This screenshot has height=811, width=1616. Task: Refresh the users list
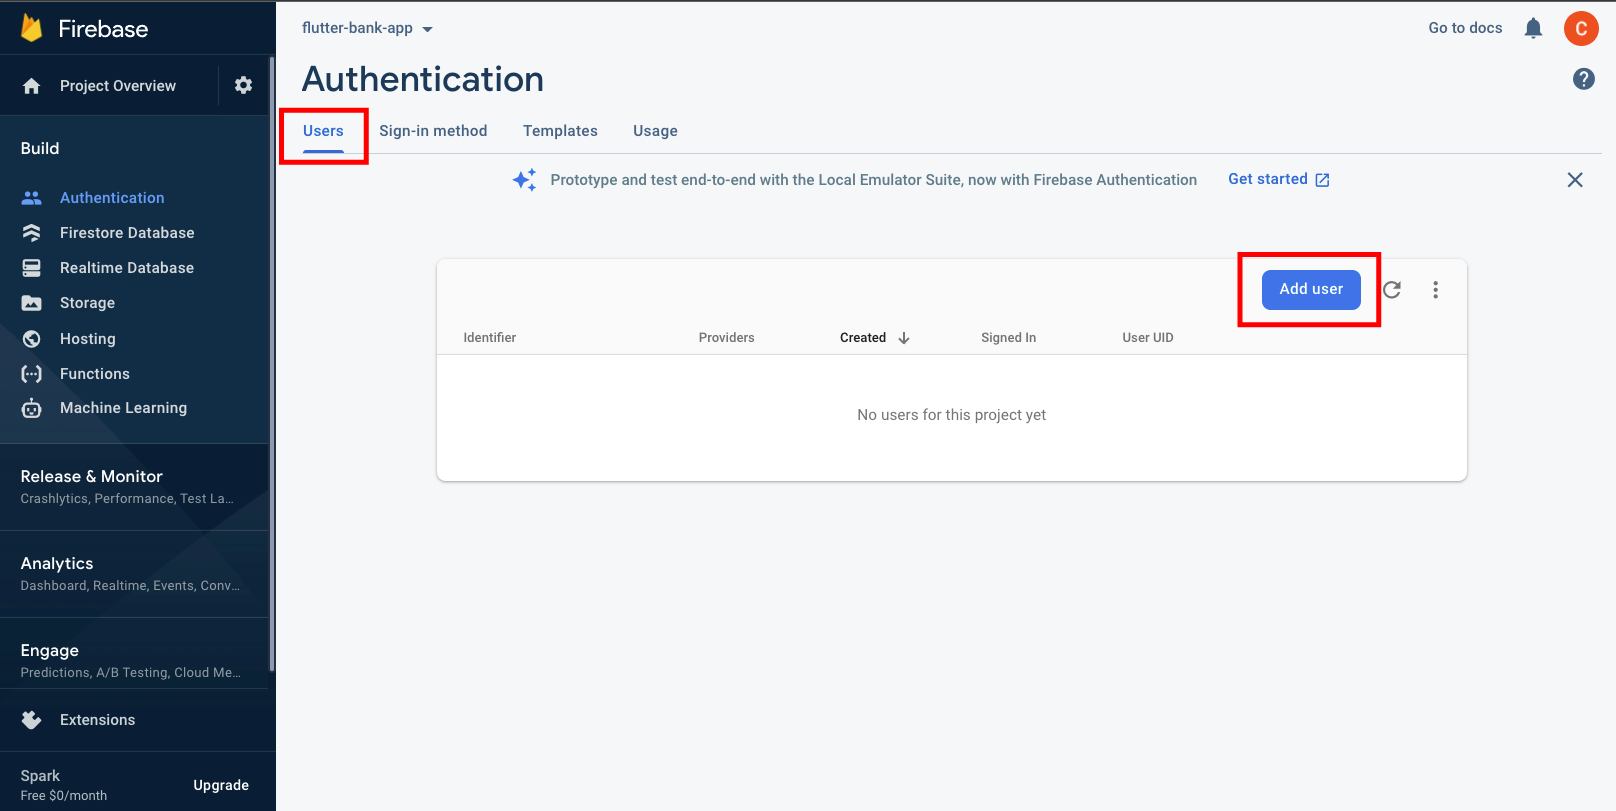click(1392, 290)
